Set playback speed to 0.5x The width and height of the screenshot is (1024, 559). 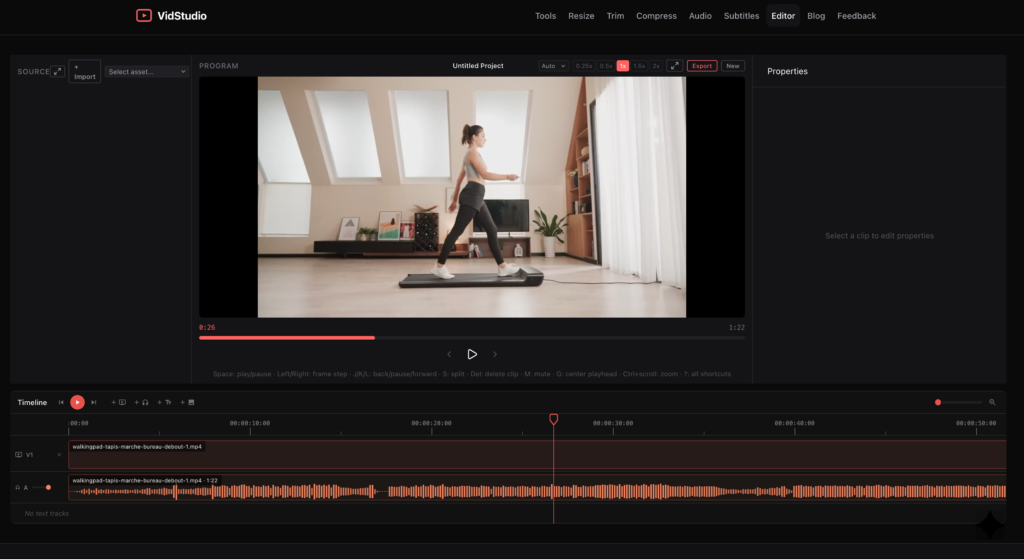click(606, 66)
